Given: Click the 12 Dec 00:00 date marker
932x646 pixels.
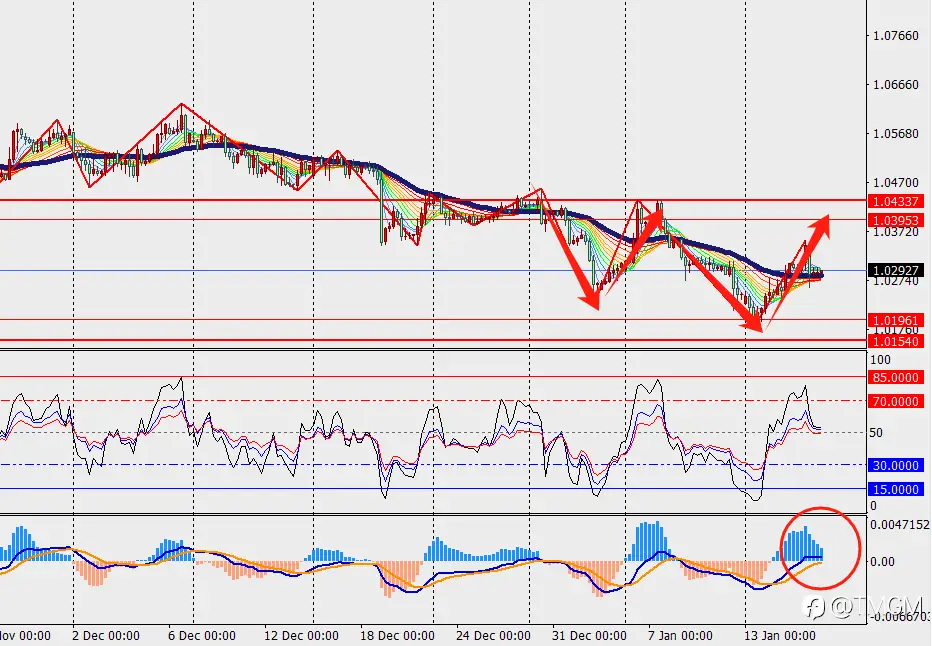Looking at the screenshot, I should point(301,635).
